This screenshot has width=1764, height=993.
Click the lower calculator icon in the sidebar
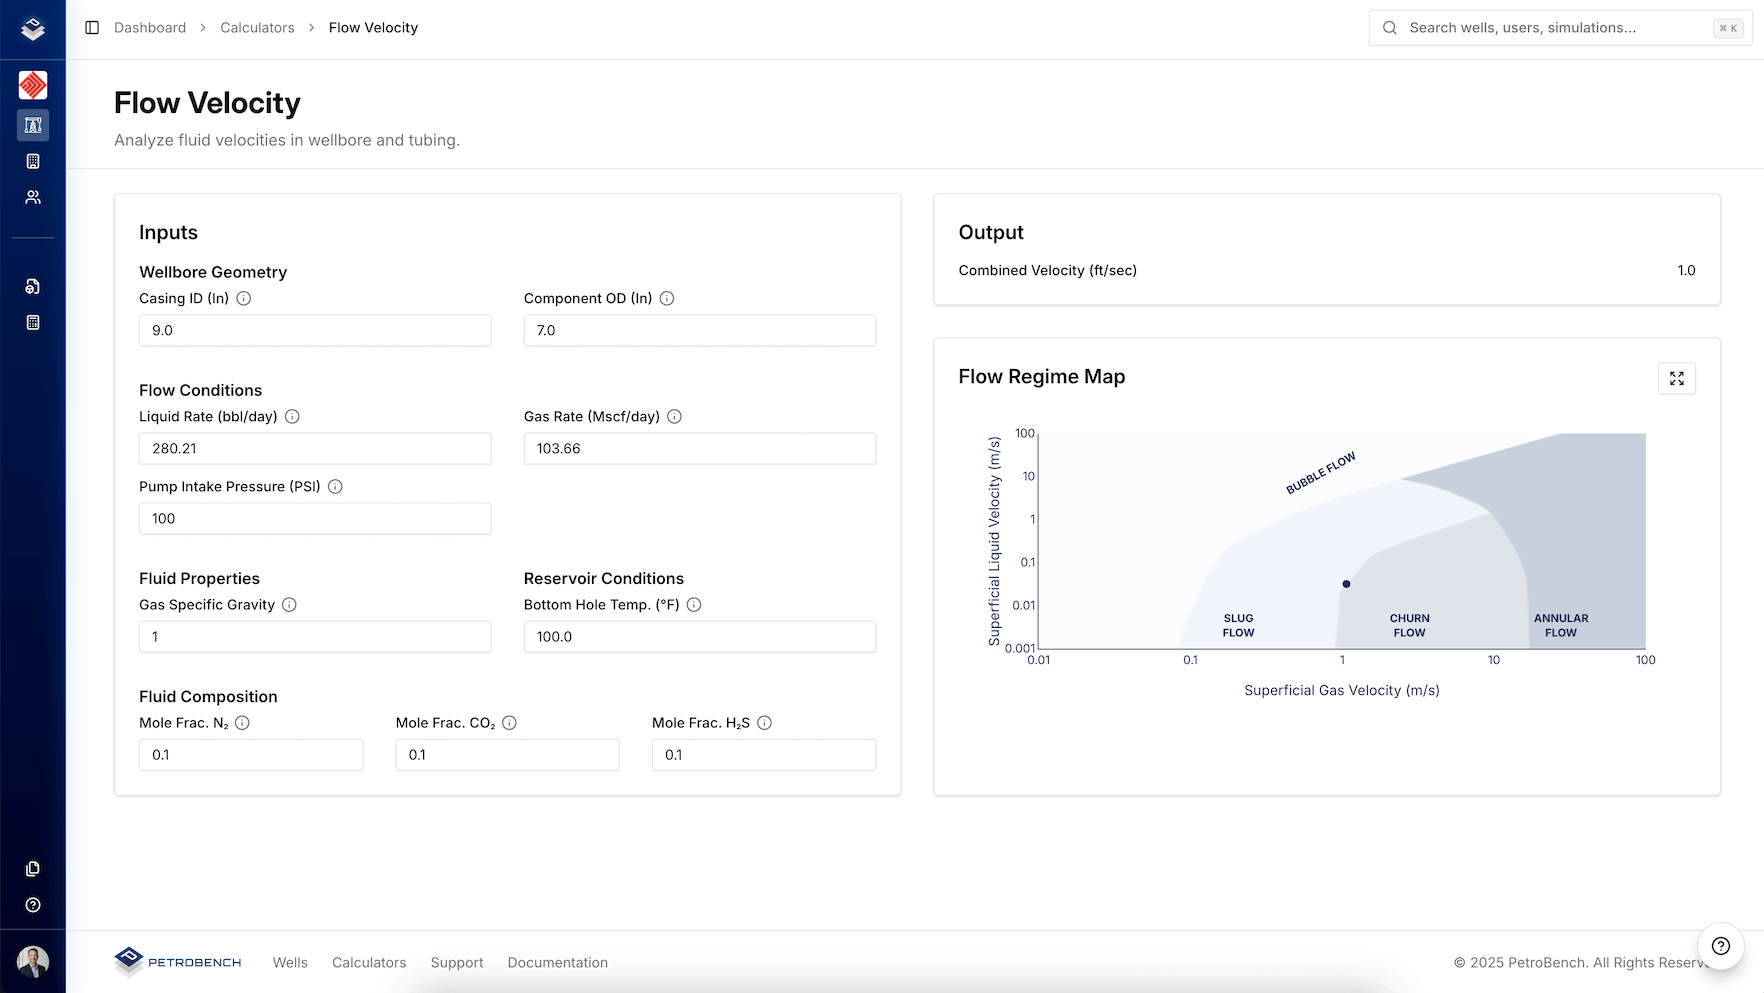click(33, 322)
